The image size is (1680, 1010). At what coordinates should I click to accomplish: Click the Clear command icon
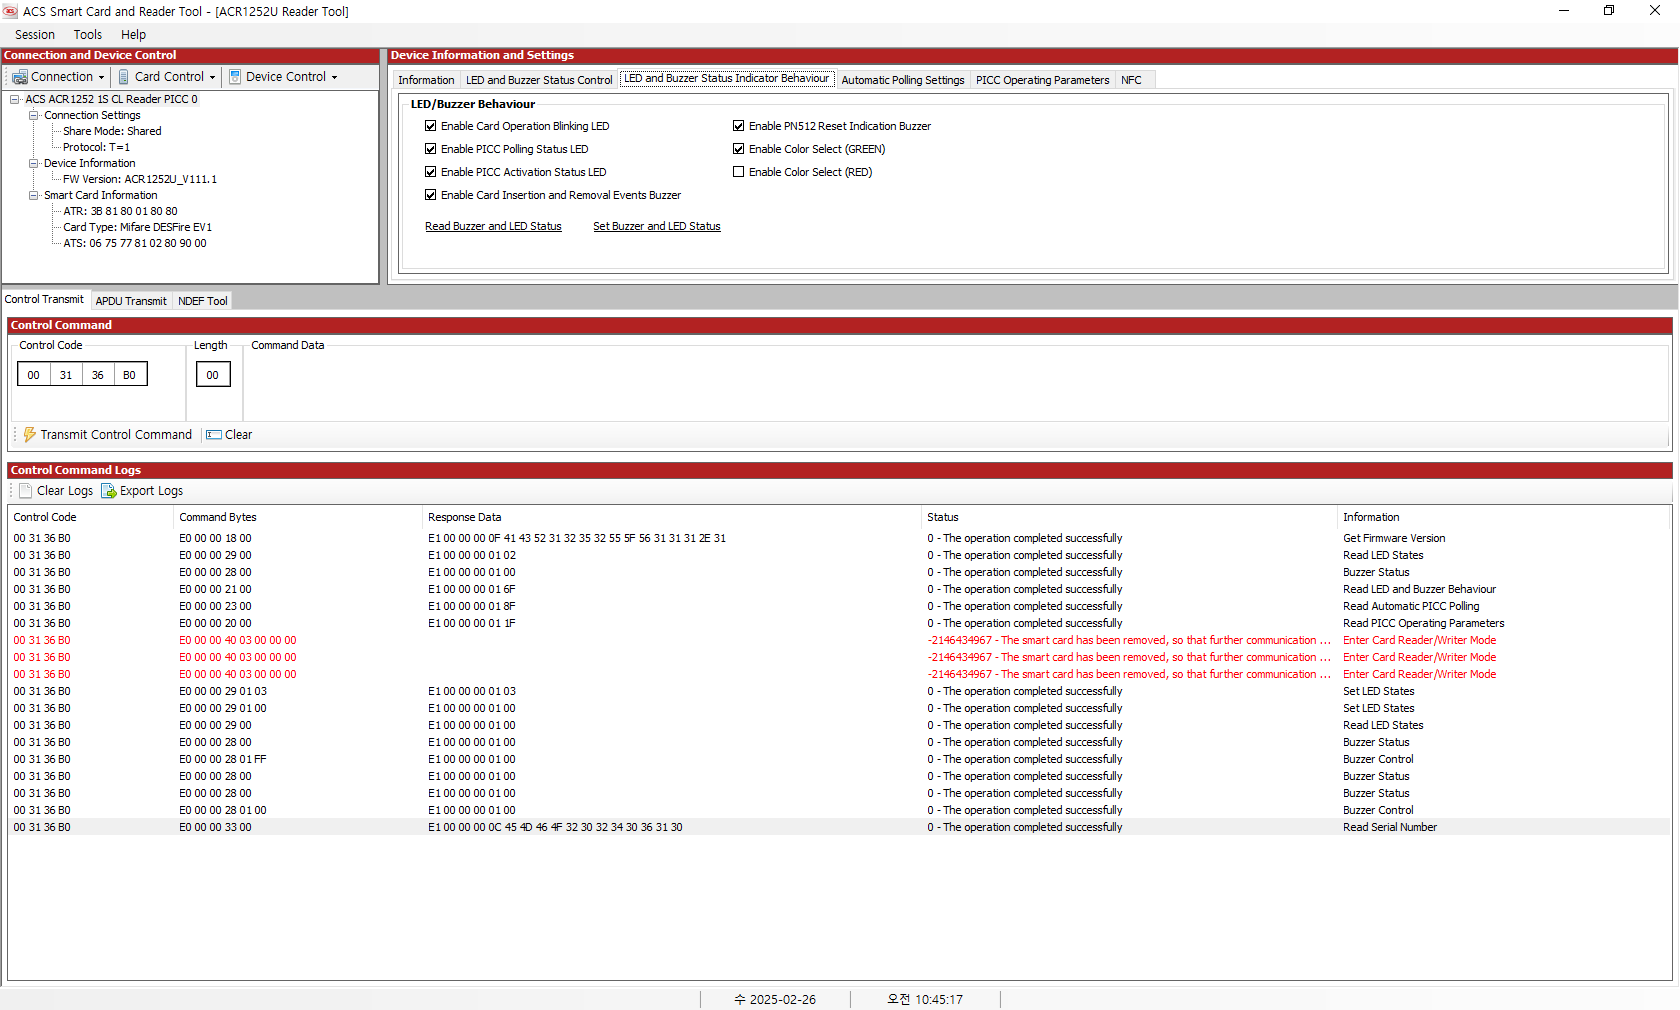click(213, 435)
